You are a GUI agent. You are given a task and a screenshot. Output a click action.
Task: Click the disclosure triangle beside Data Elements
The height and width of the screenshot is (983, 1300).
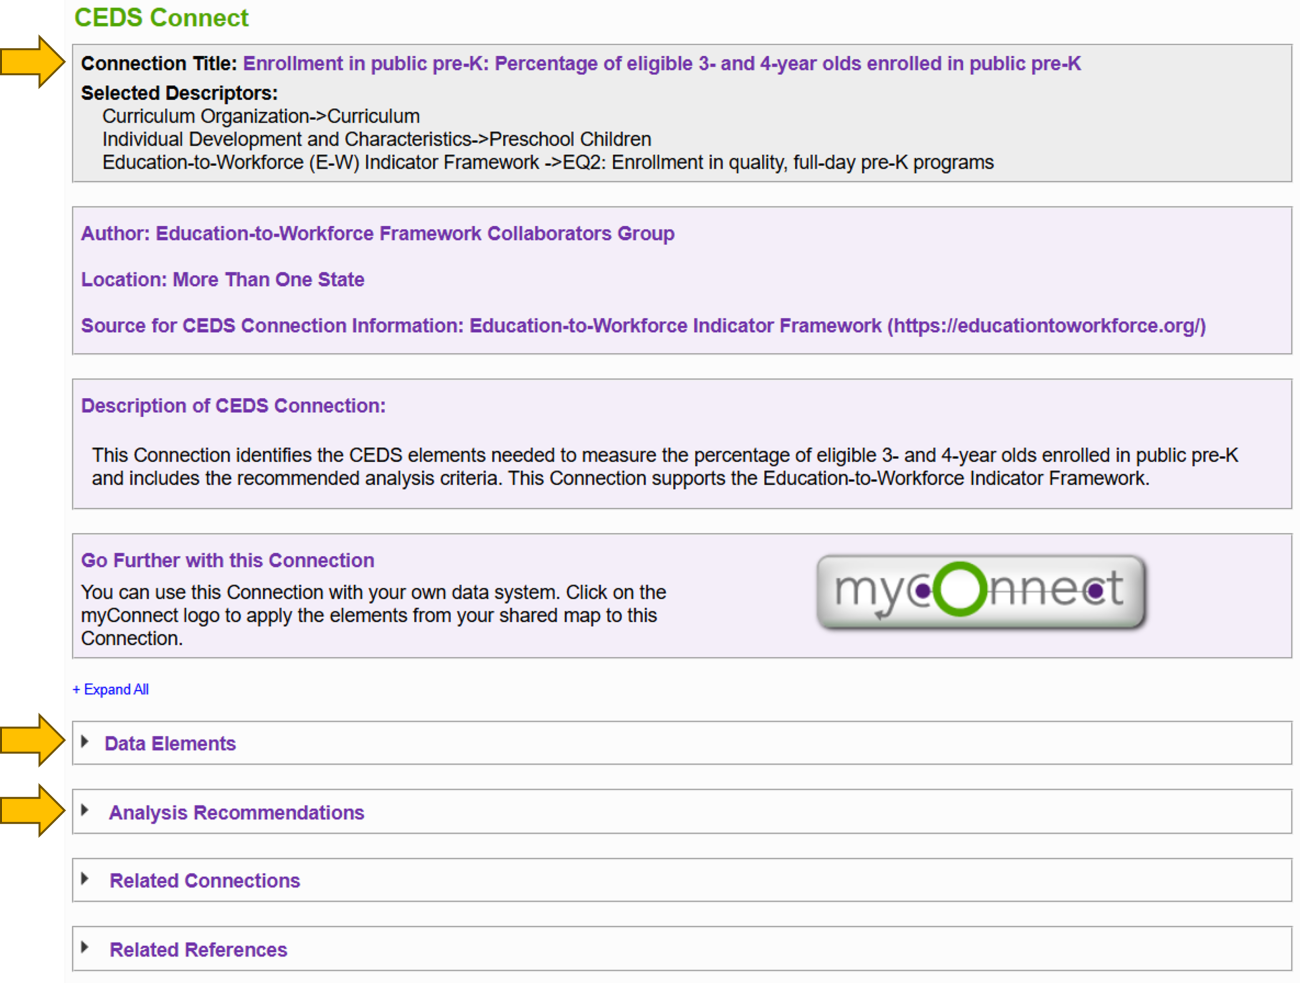coord(85,743)
